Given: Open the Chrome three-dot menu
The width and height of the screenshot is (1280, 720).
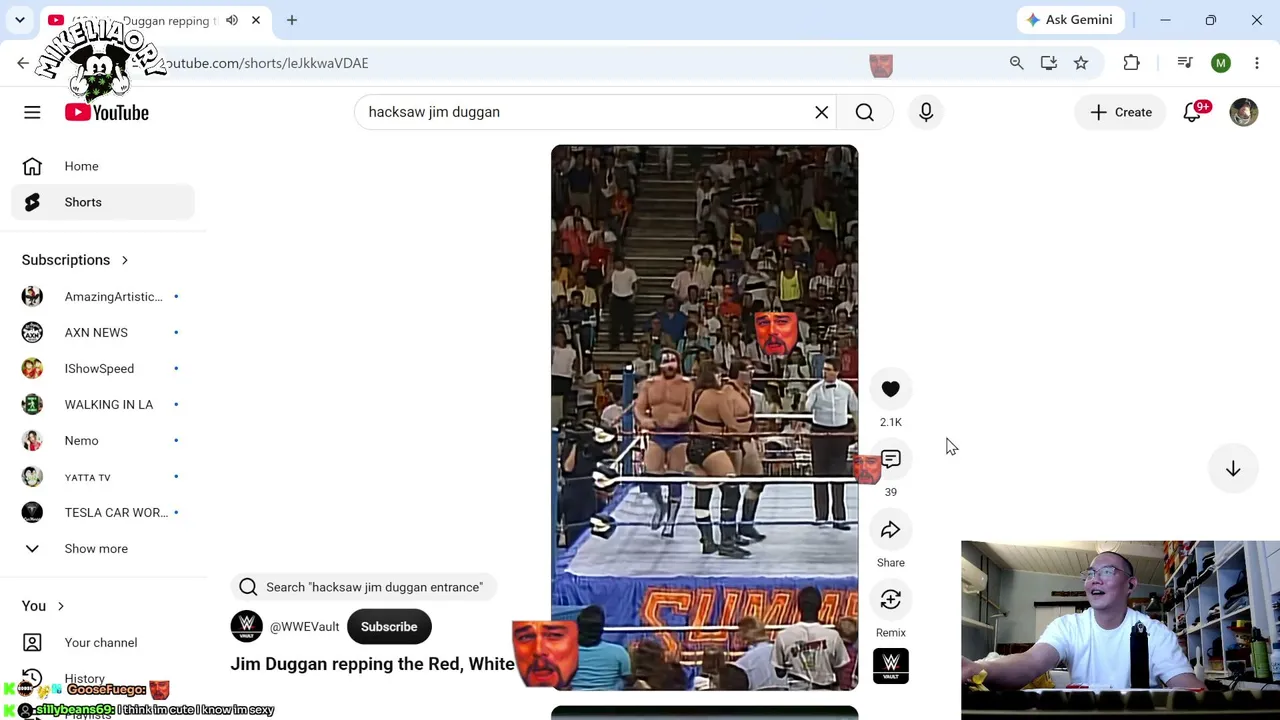Looking at the screenshot, I should (x=1257, y=63).
